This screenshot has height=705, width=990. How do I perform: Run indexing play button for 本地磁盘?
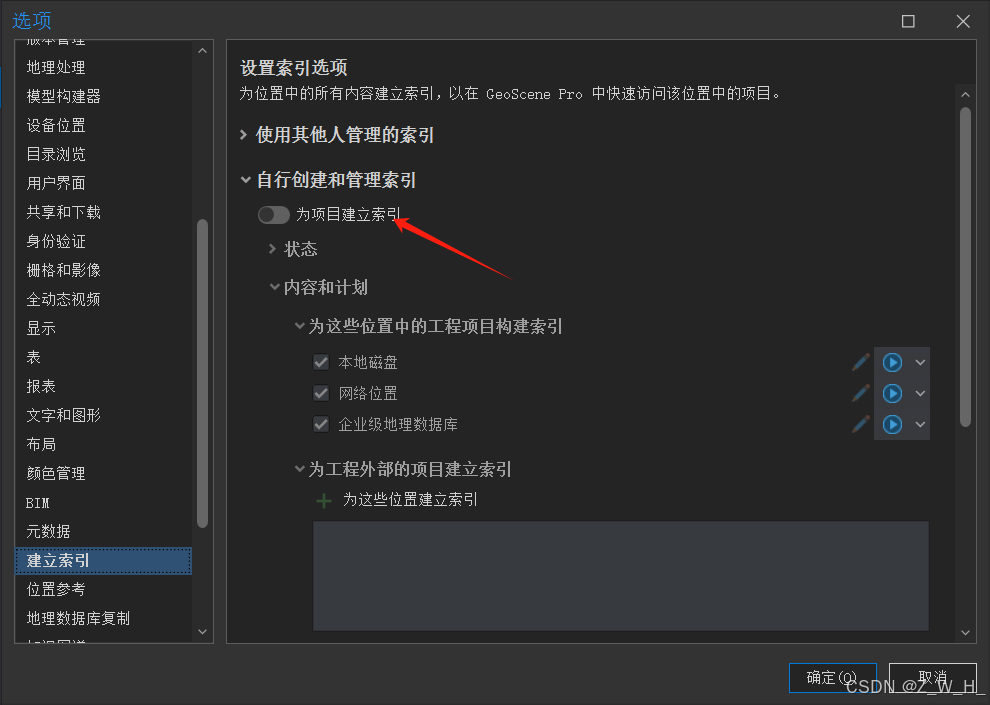pyautogui.click(x=892, y=362)
